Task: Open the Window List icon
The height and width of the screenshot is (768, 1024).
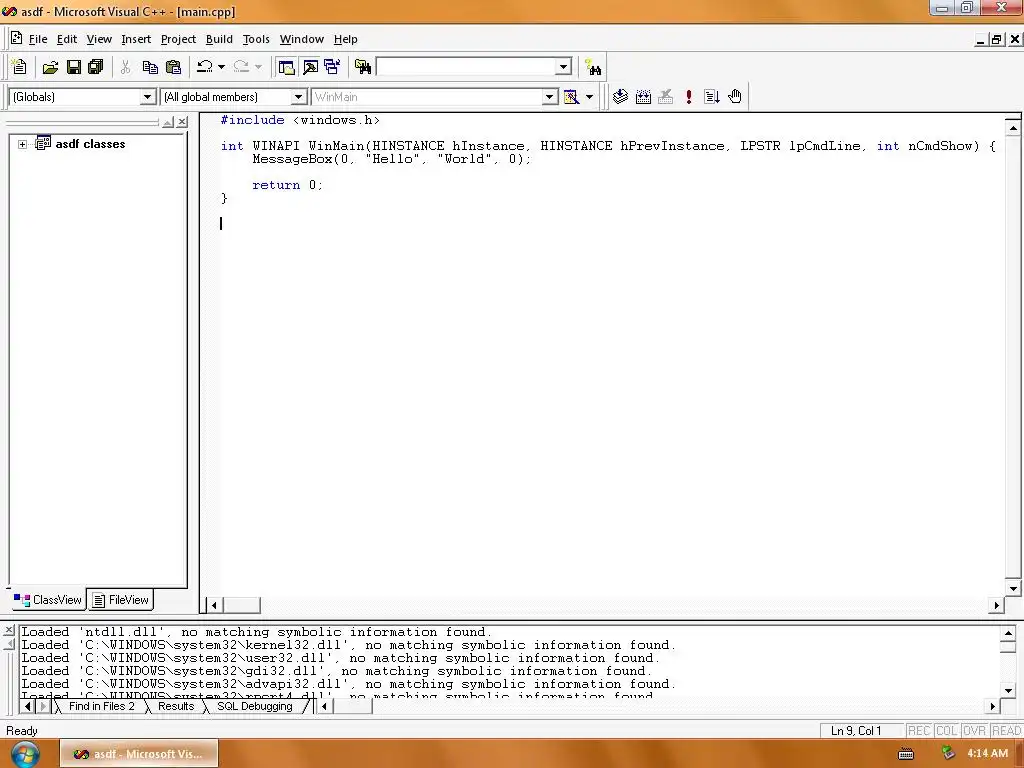Action: tap(332, 67)
